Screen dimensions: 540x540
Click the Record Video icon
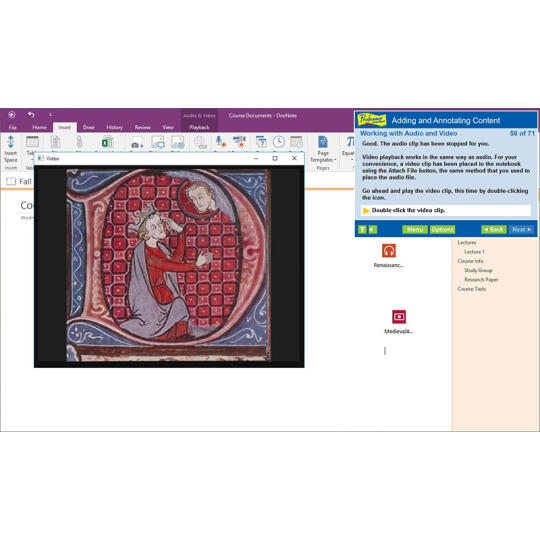240,142
